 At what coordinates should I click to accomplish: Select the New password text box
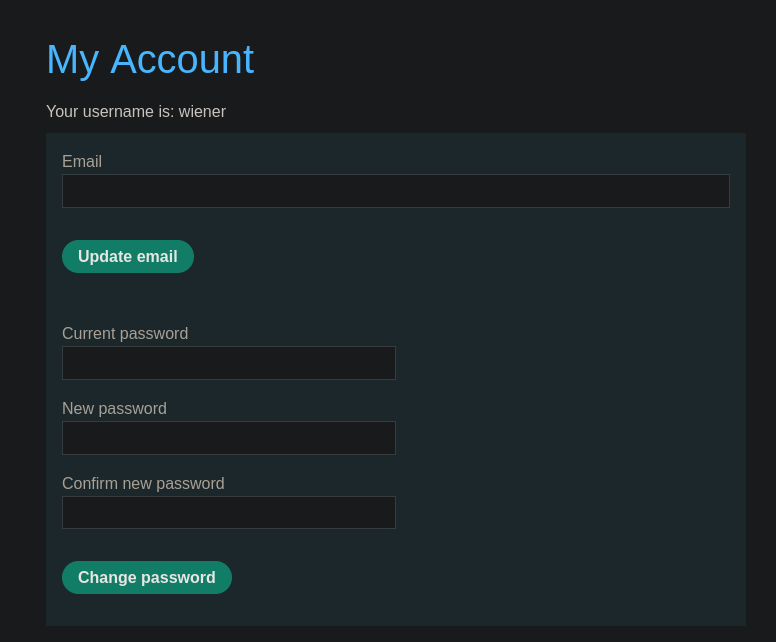point(229,438)
